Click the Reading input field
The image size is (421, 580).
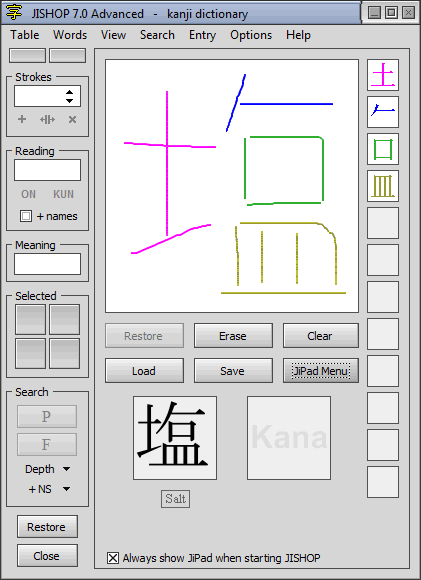point(47,170)
